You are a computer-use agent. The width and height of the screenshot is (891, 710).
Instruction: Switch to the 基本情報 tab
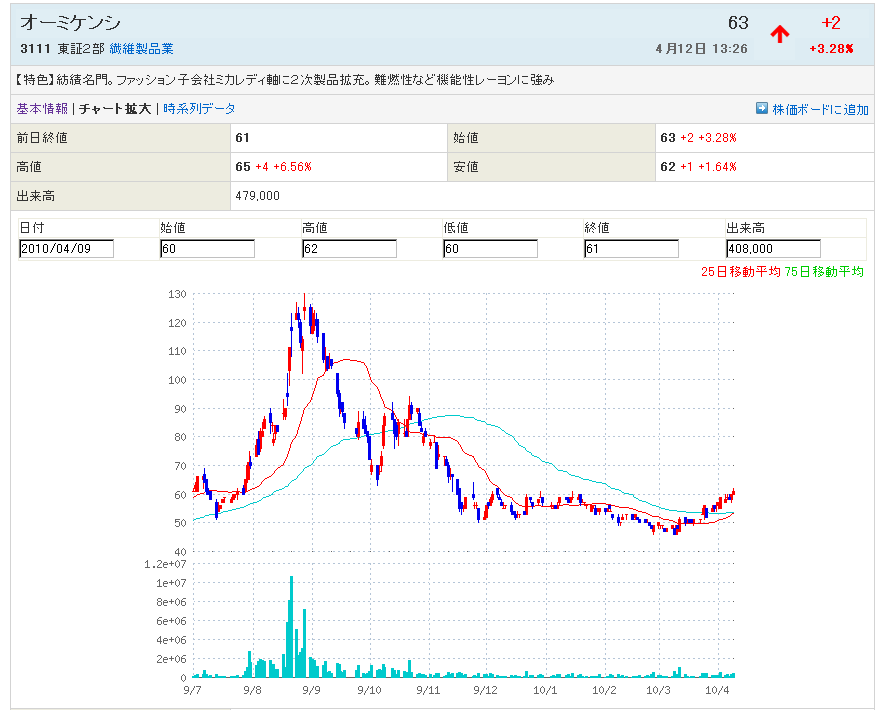tap(42, 109)
